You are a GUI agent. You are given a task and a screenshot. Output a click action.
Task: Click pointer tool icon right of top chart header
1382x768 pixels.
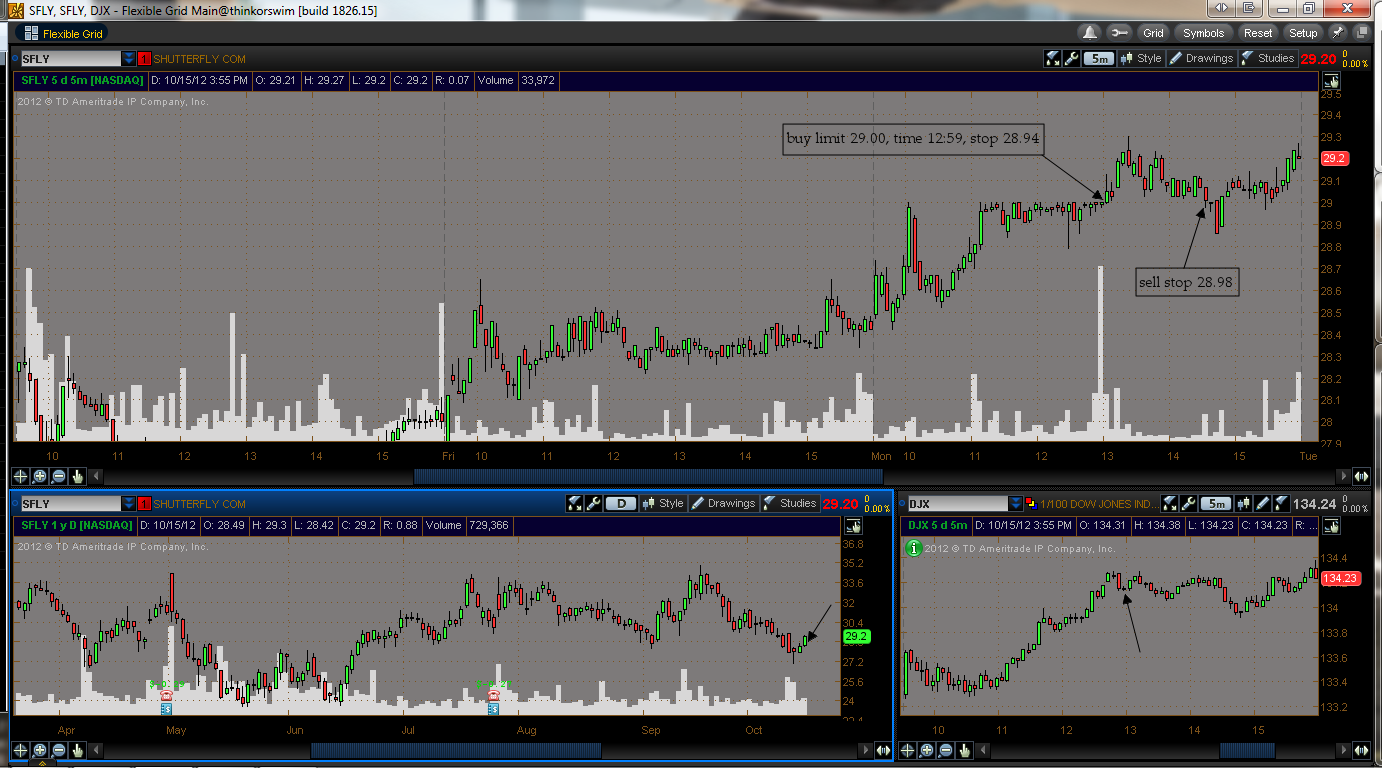pos(1330,81)
